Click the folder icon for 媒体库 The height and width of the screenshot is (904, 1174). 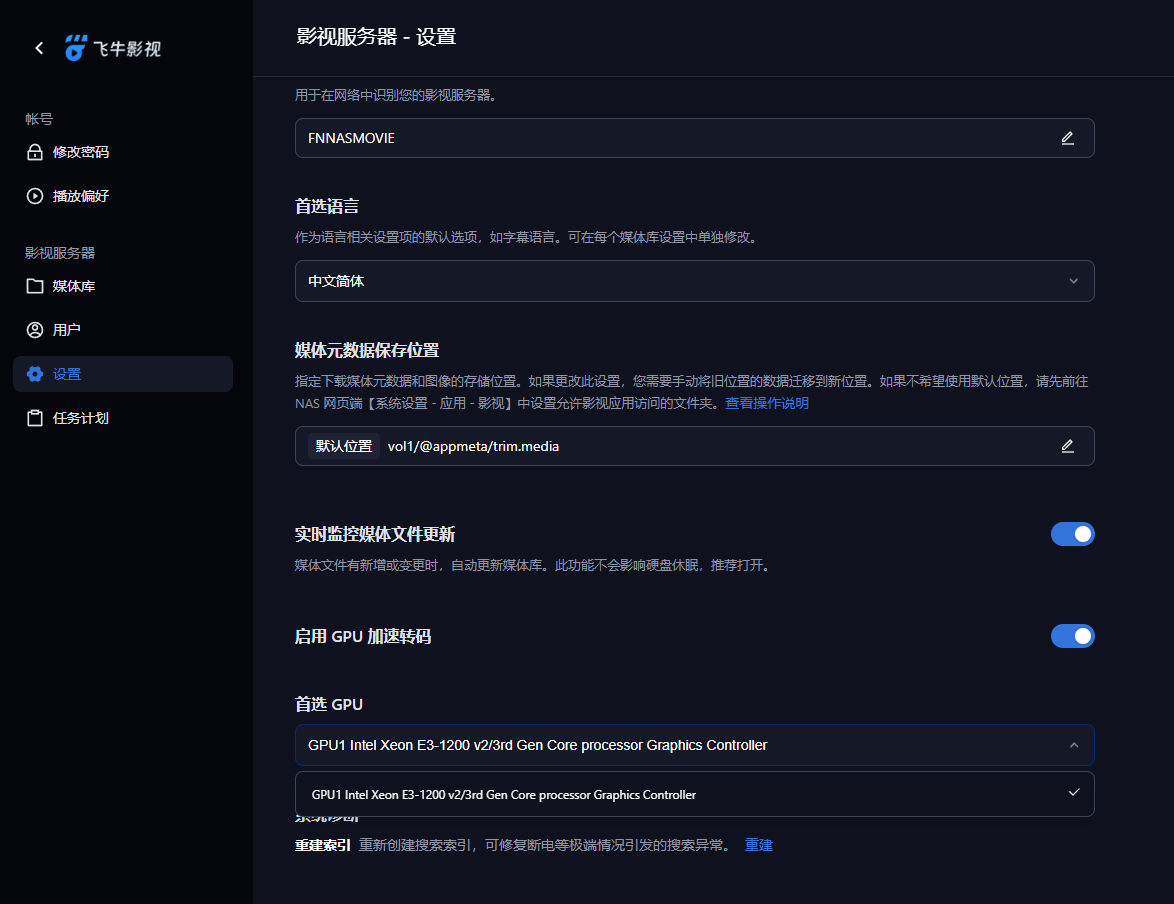point(35,286)
